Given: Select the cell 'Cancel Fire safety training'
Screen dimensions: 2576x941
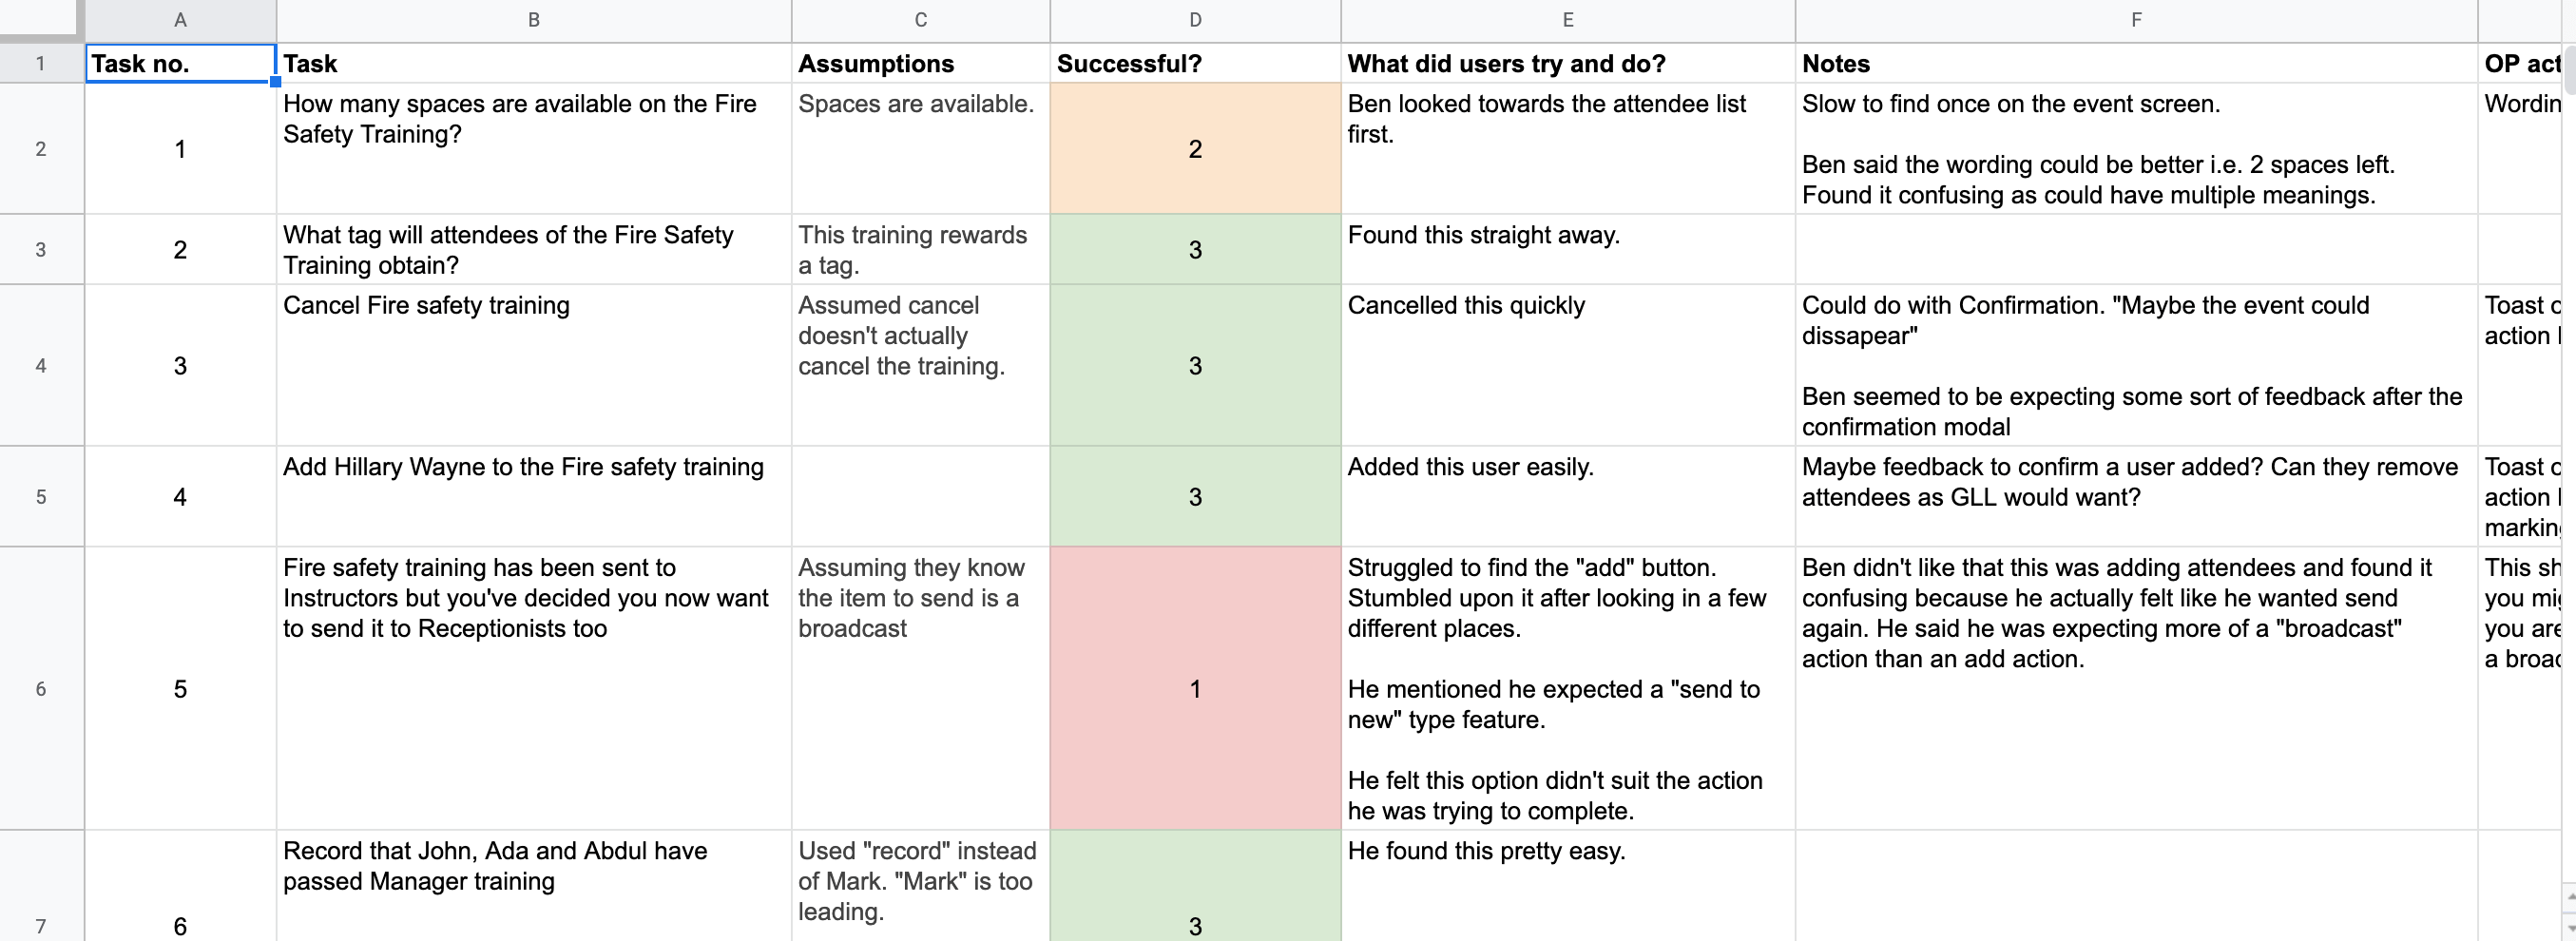Looking at the screenshot, I should (x=533, y=366).
